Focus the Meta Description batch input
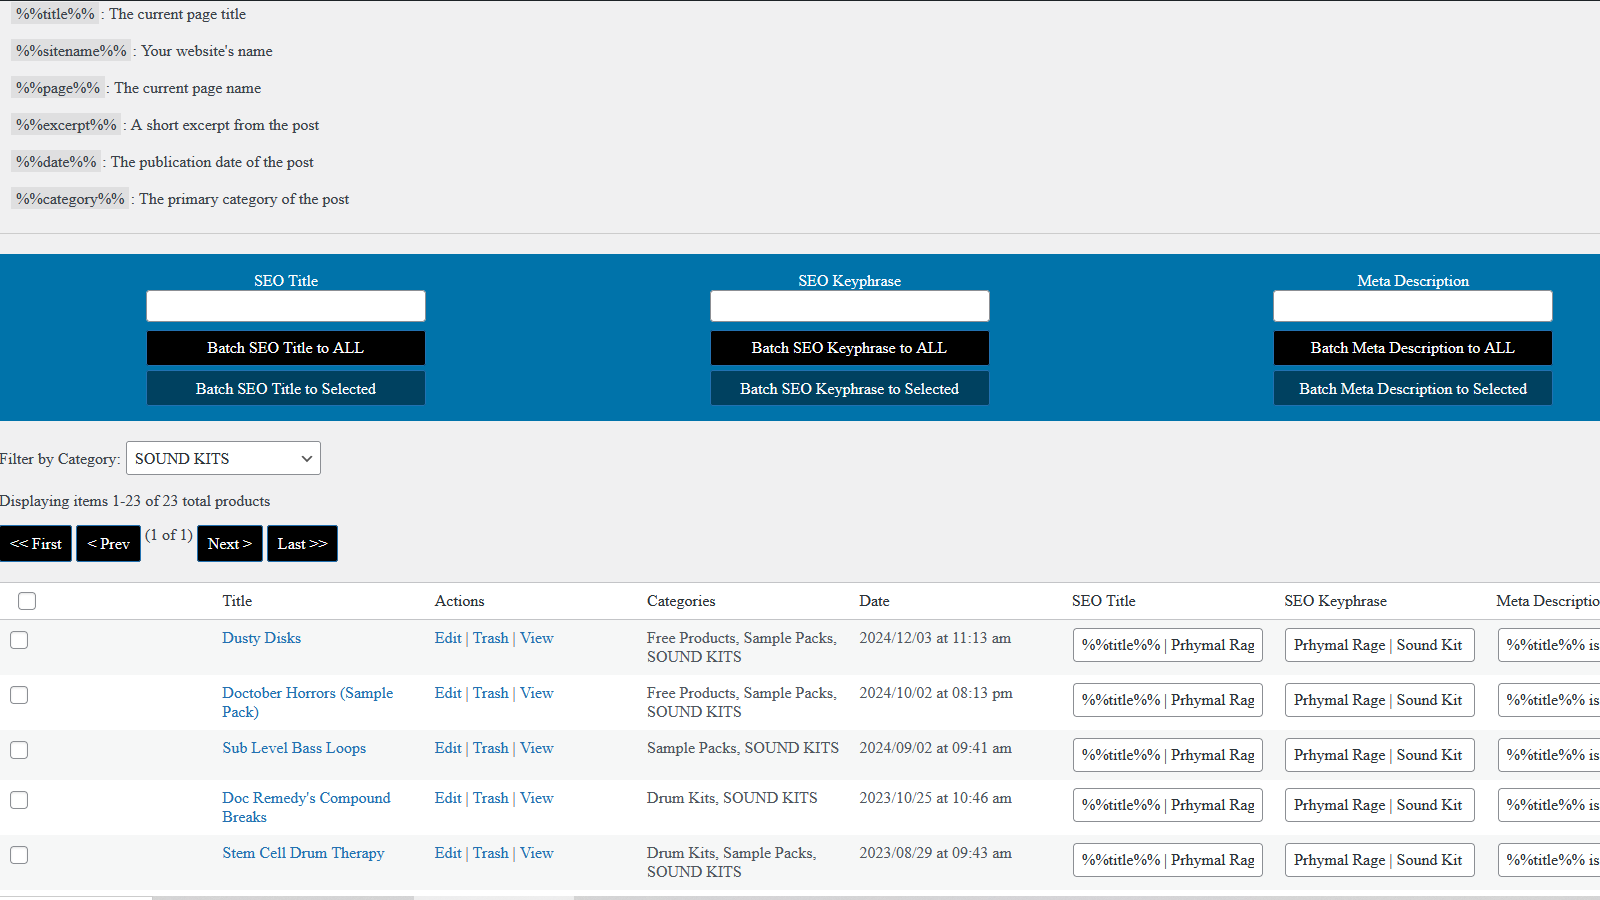 [1412, 306]
